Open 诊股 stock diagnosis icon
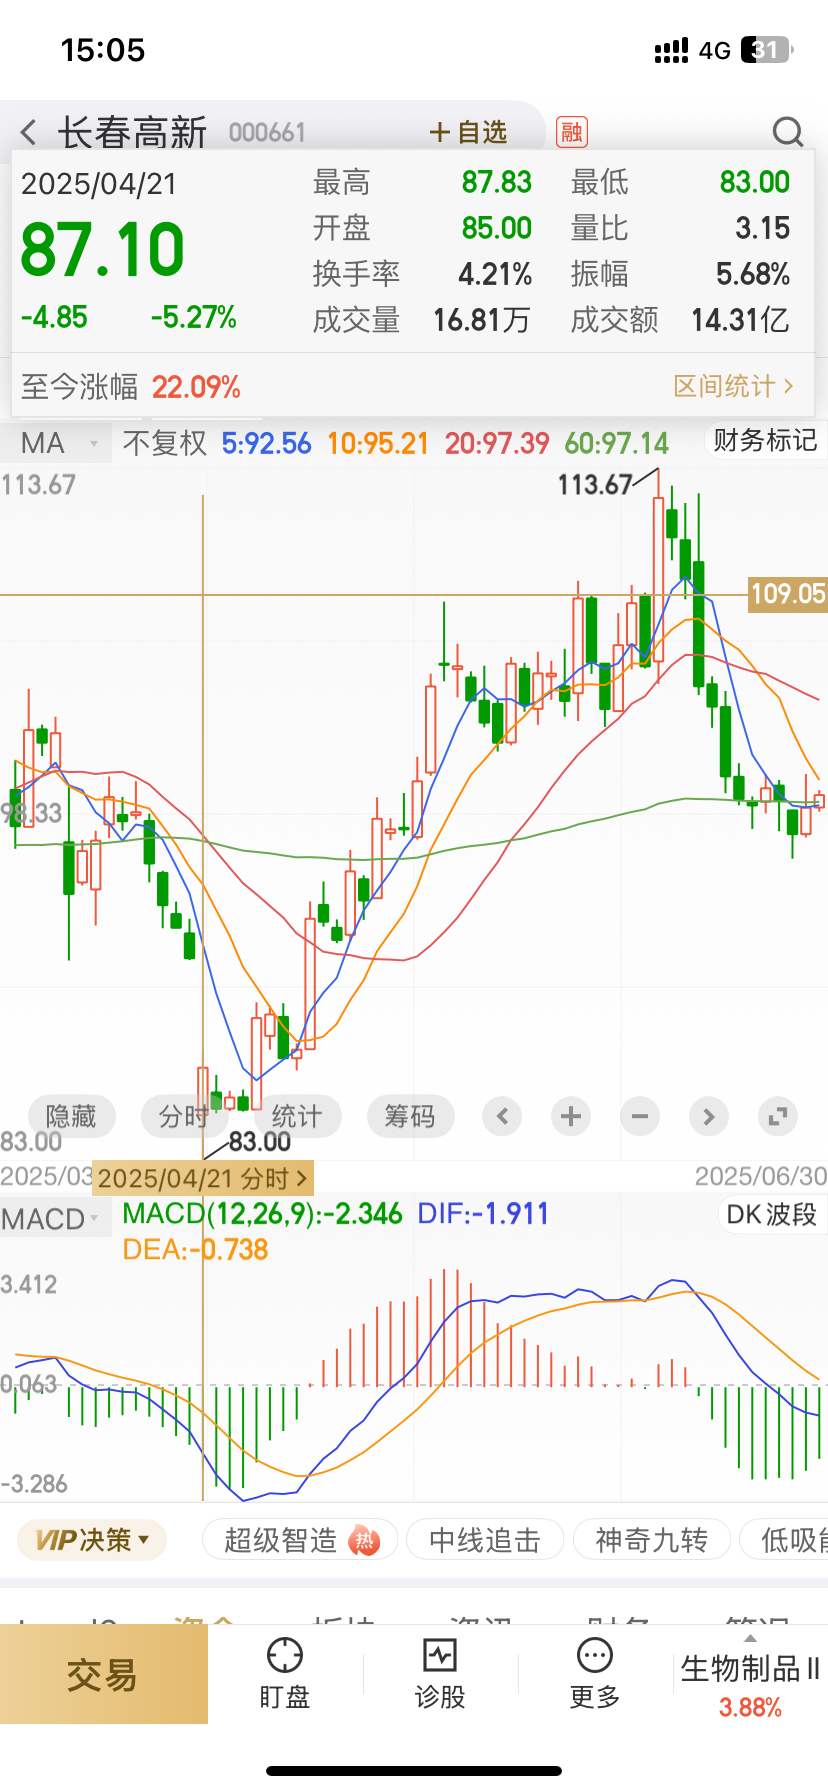The height and width of the screenshot is (1792, 828). (x=440, y=1674)
